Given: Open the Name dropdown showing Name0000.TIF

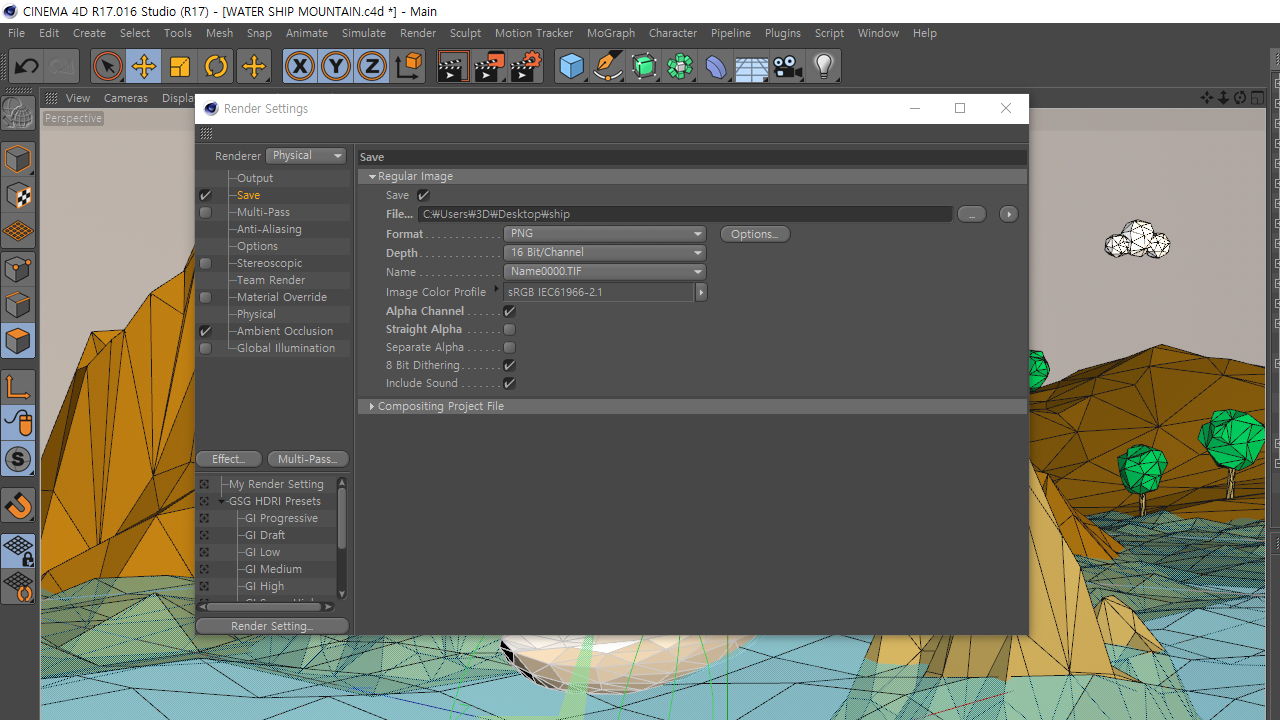Looking at the screenshot, I should pos(605,271).
